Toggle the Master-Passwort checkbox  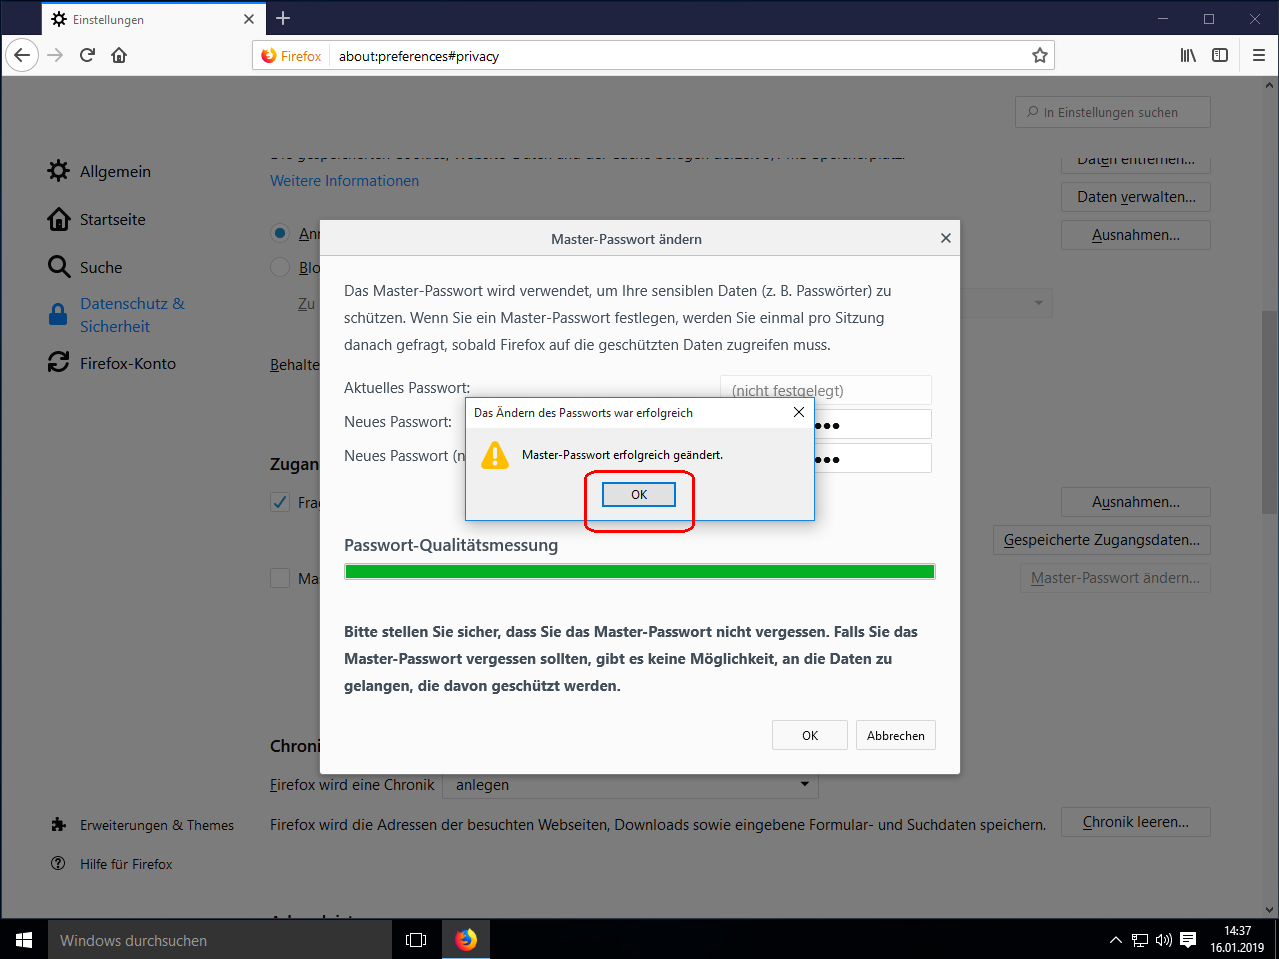click(x=280, y=578)
